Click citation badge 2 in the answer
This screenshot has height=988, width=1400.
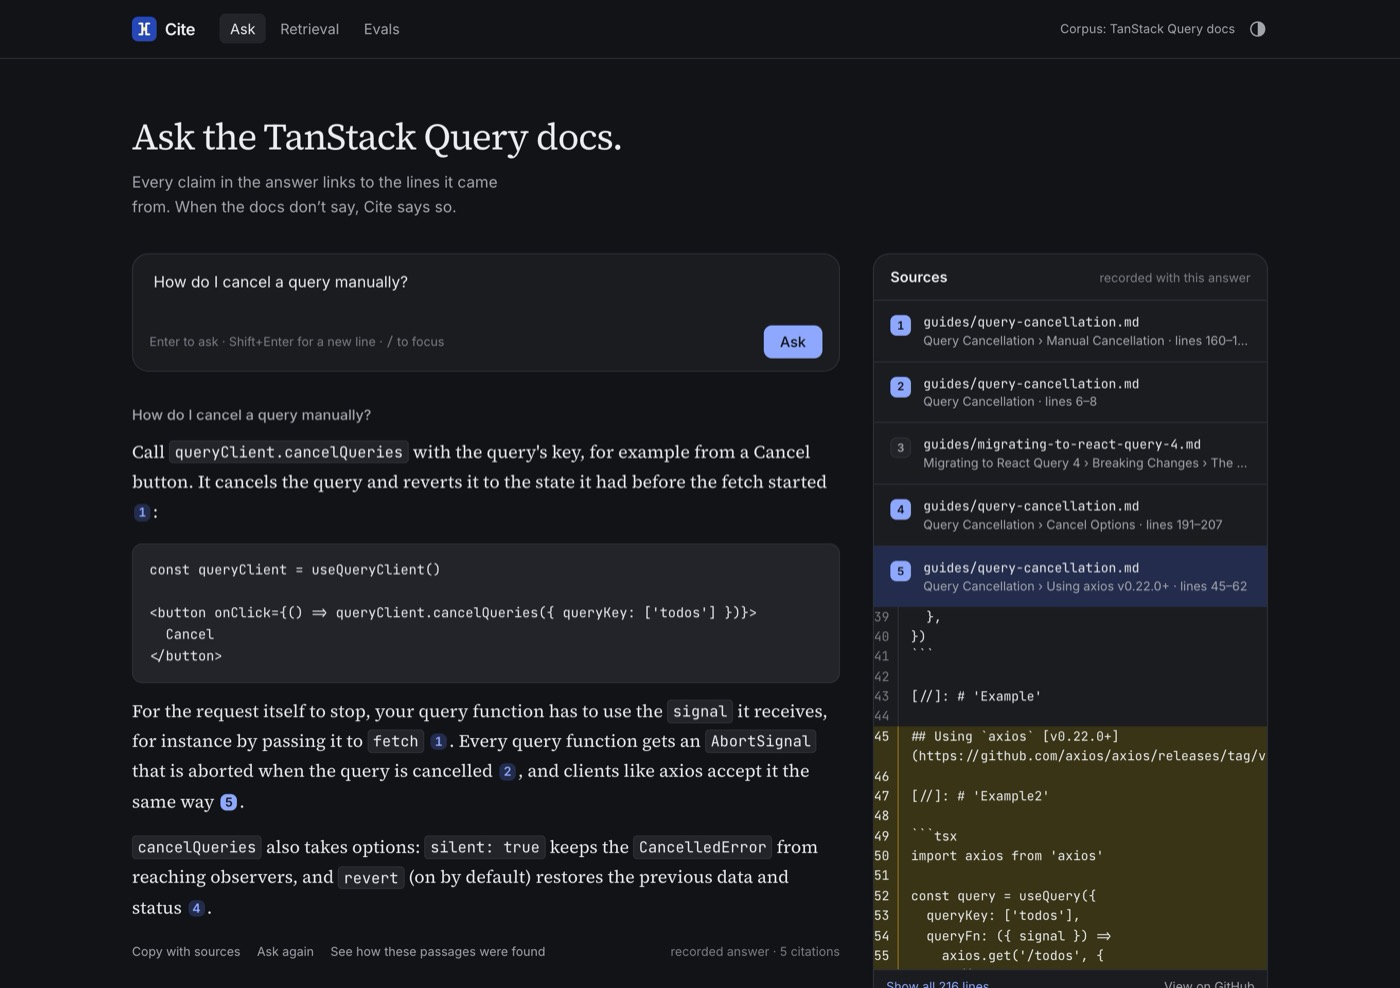[x=507, y=771]
